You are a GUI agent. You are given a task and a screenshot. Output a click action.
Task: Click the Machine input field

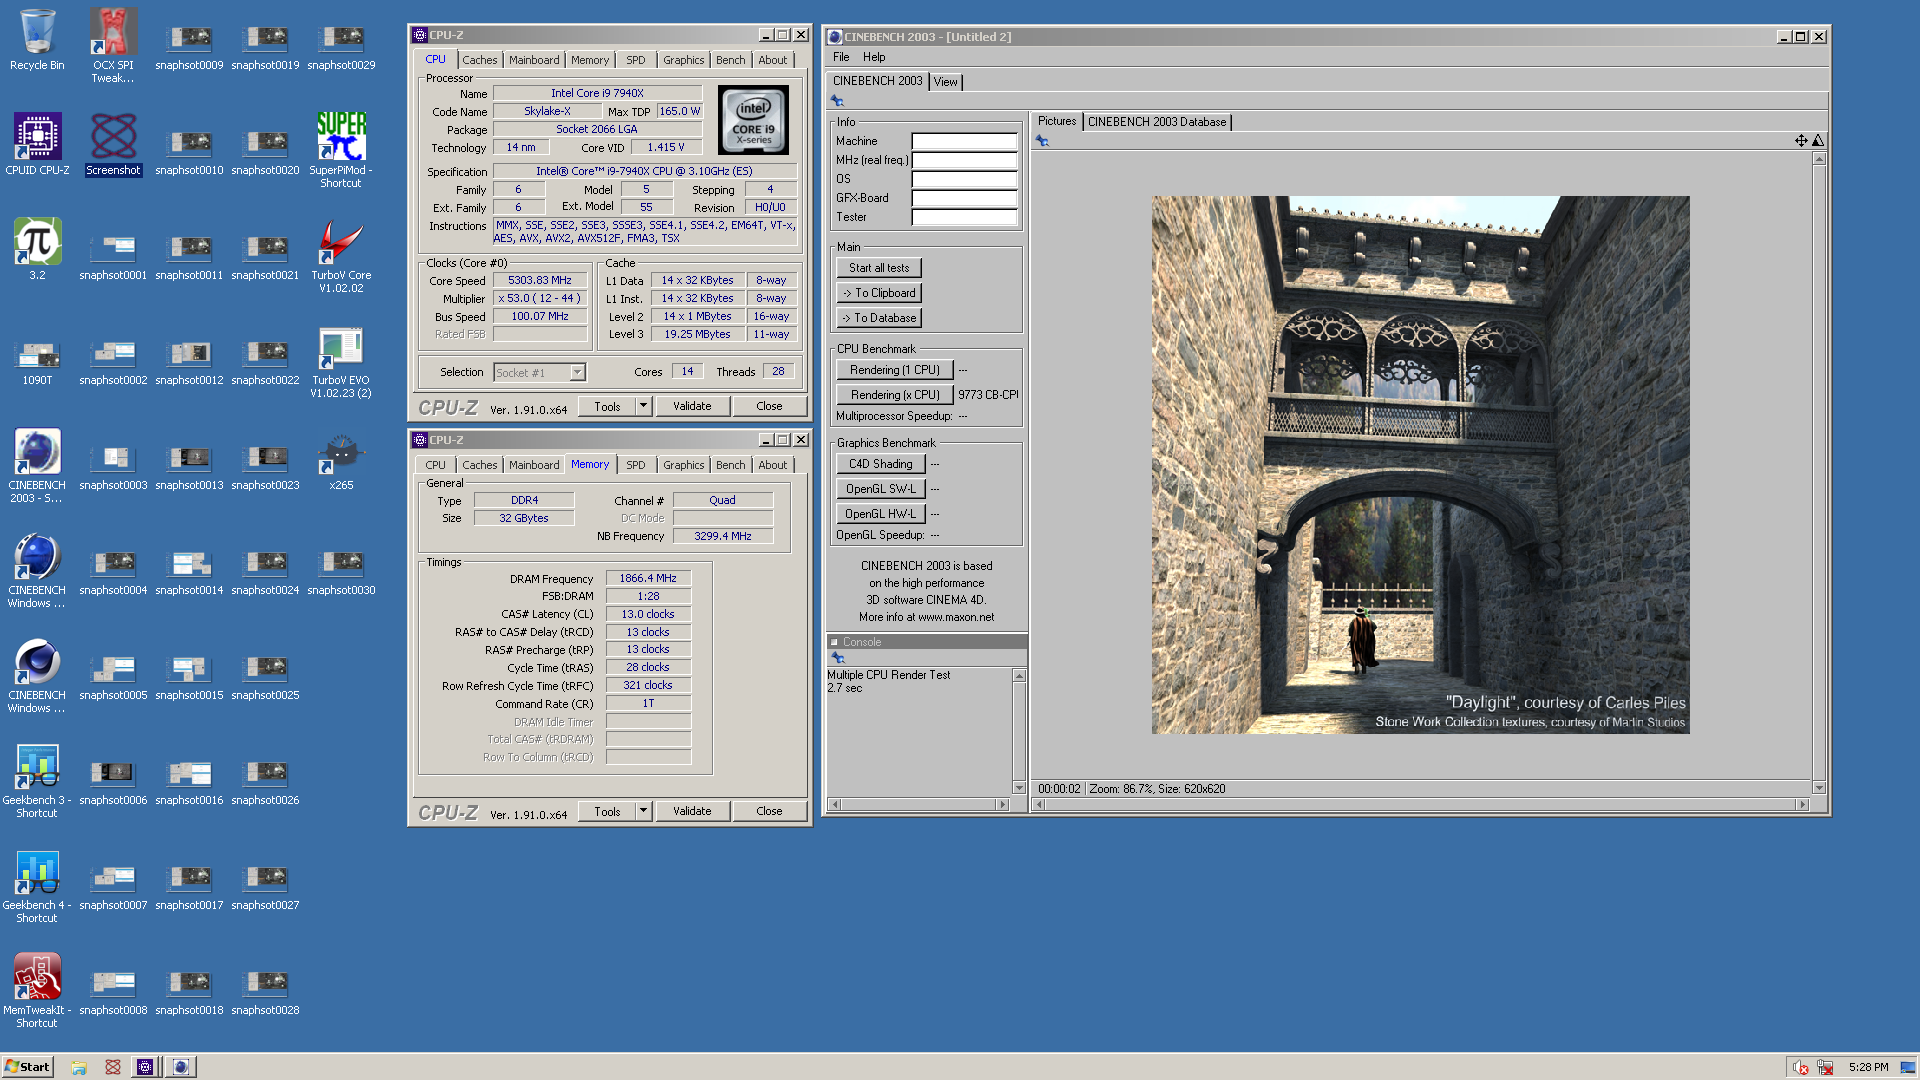[x=964, y=141]
